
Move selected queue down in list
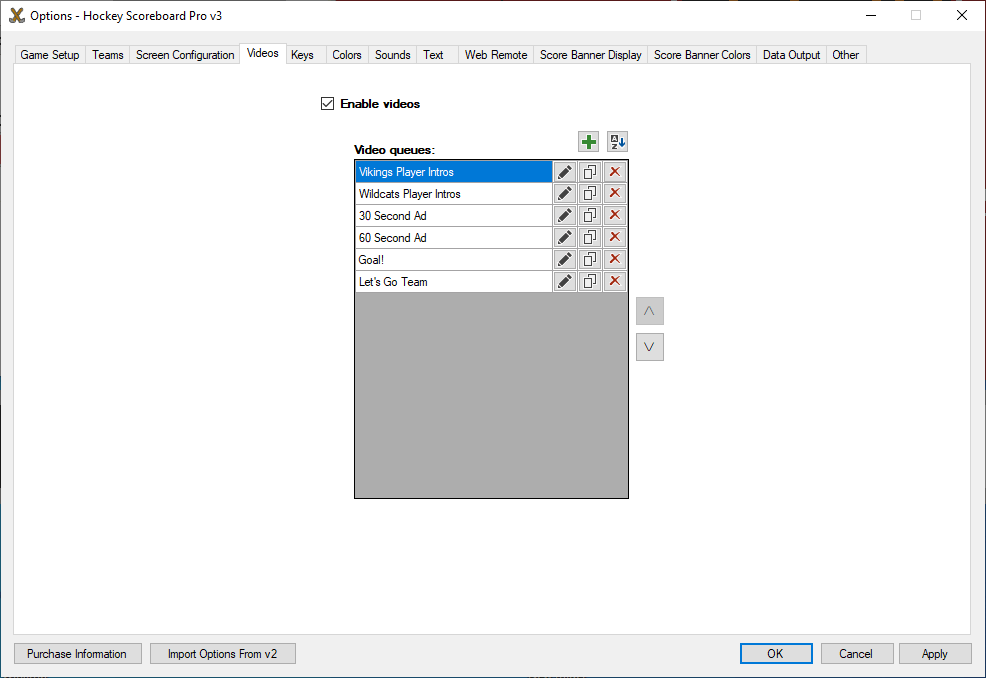point(649,347)
